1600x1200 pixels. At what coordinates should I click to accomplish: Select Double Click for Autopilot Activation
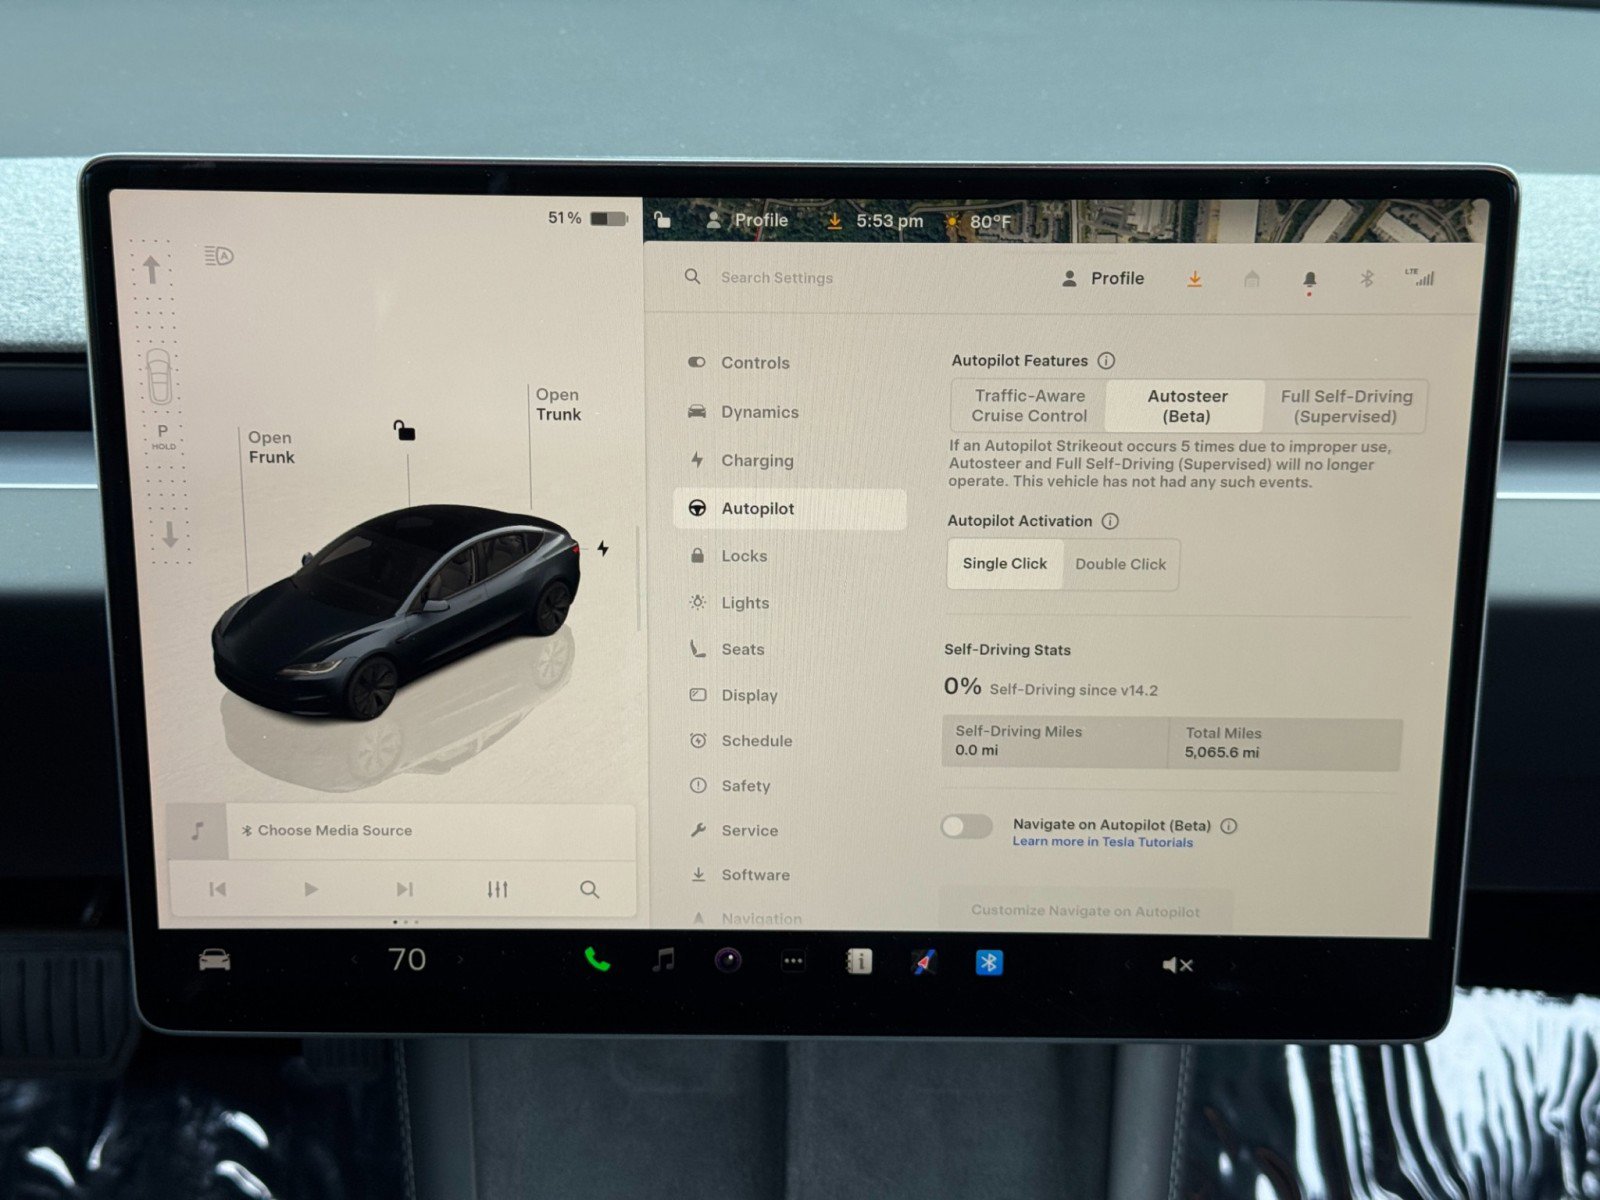tap(1120, 564)
